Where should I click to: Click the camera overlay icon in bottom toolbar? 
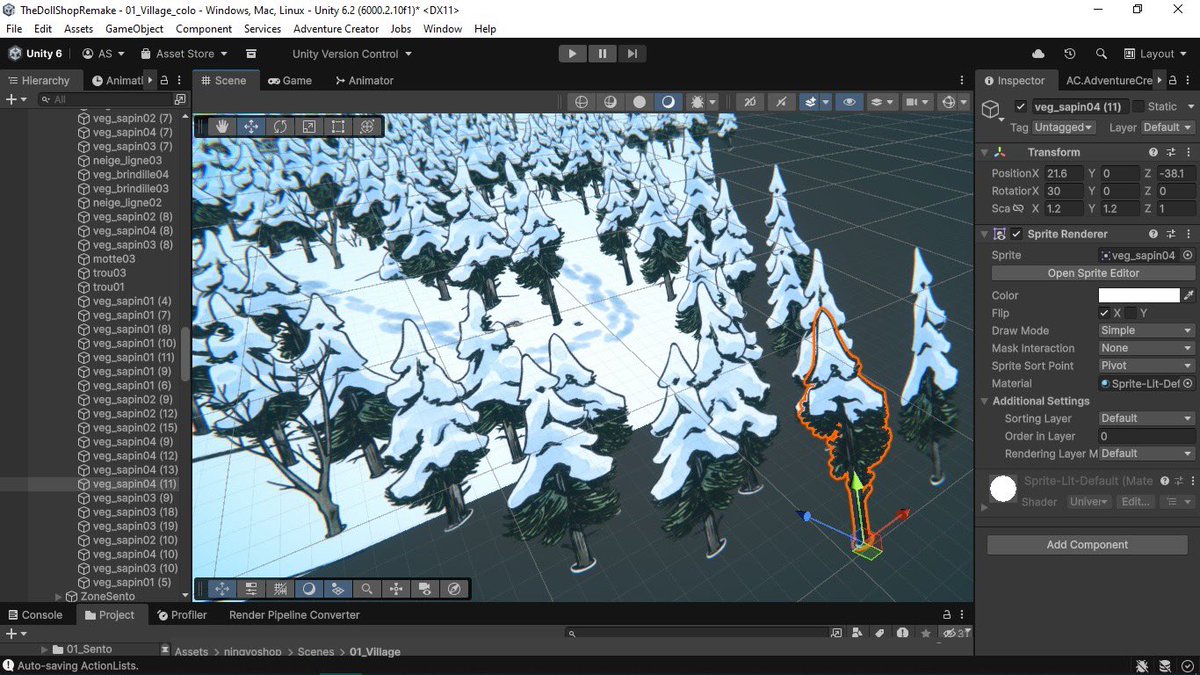pyautogui.click(x=425, y=589)
